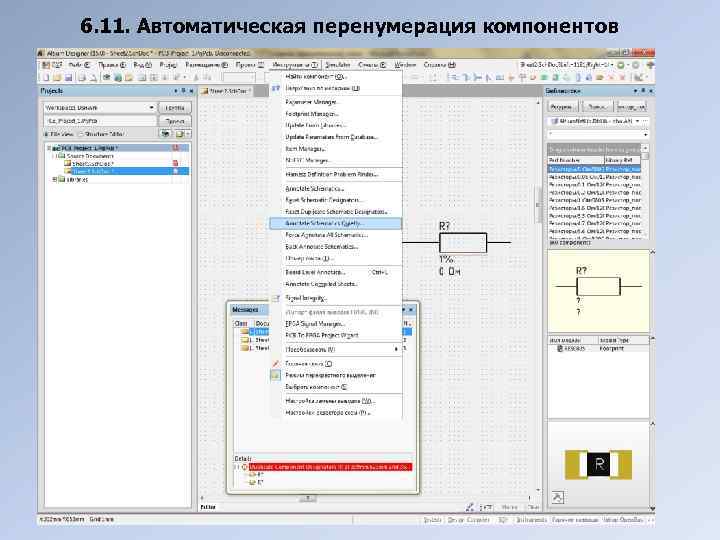Select Back Annotate Schematics entry
The image size is (720, 540).
(321, 247)
